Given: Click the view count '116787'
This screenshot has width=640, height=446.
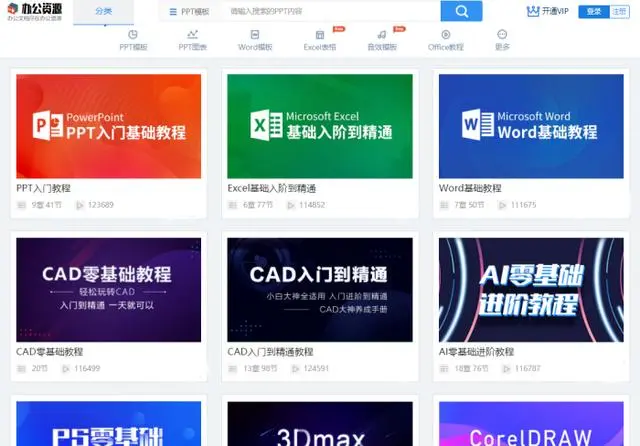Looking at the screenshot, I should [528, 368].
